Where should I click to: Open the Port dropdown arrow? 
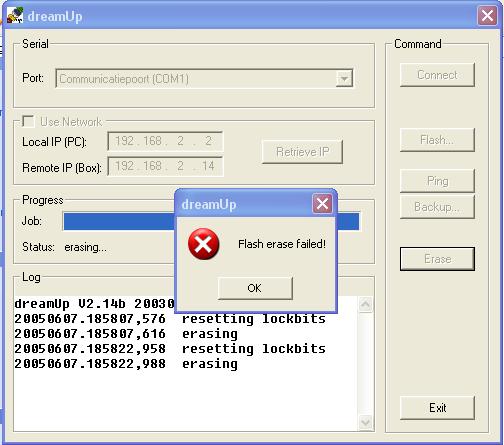344,79
